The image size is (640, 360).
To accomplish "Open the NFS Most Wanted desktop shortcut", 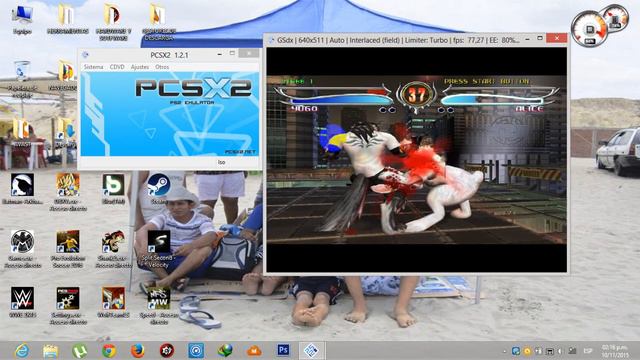I will coord(159,305).
